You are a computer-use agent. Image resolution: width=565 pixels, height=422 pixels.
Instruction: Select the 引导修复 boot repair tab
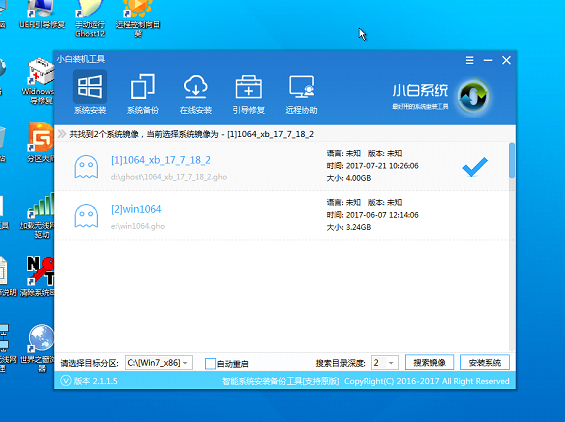(249, 93)
